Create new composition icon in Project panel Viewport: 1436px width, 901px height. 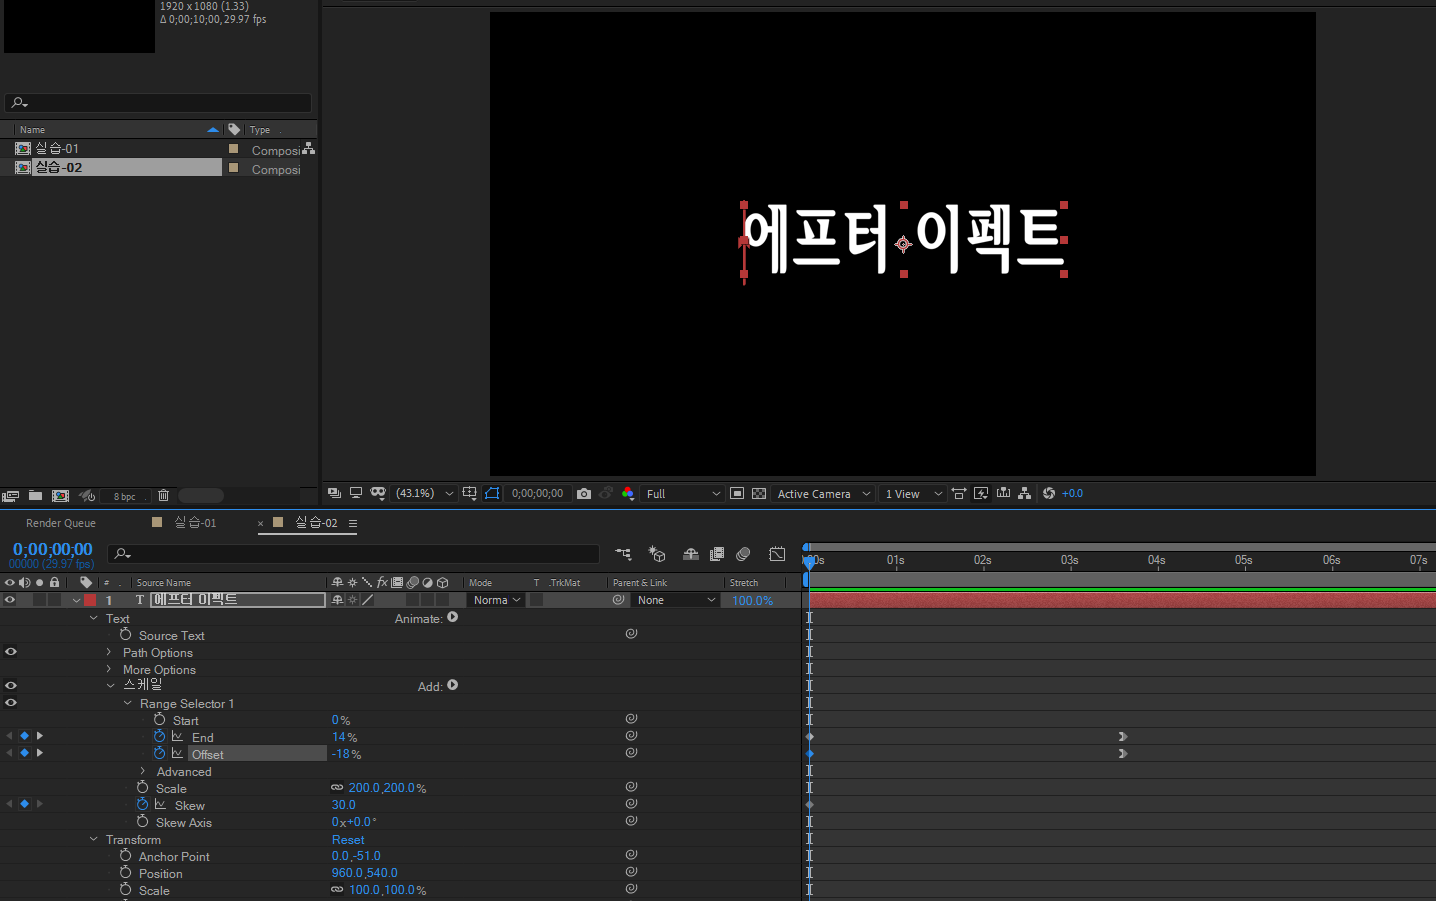(x=60, y=496)
